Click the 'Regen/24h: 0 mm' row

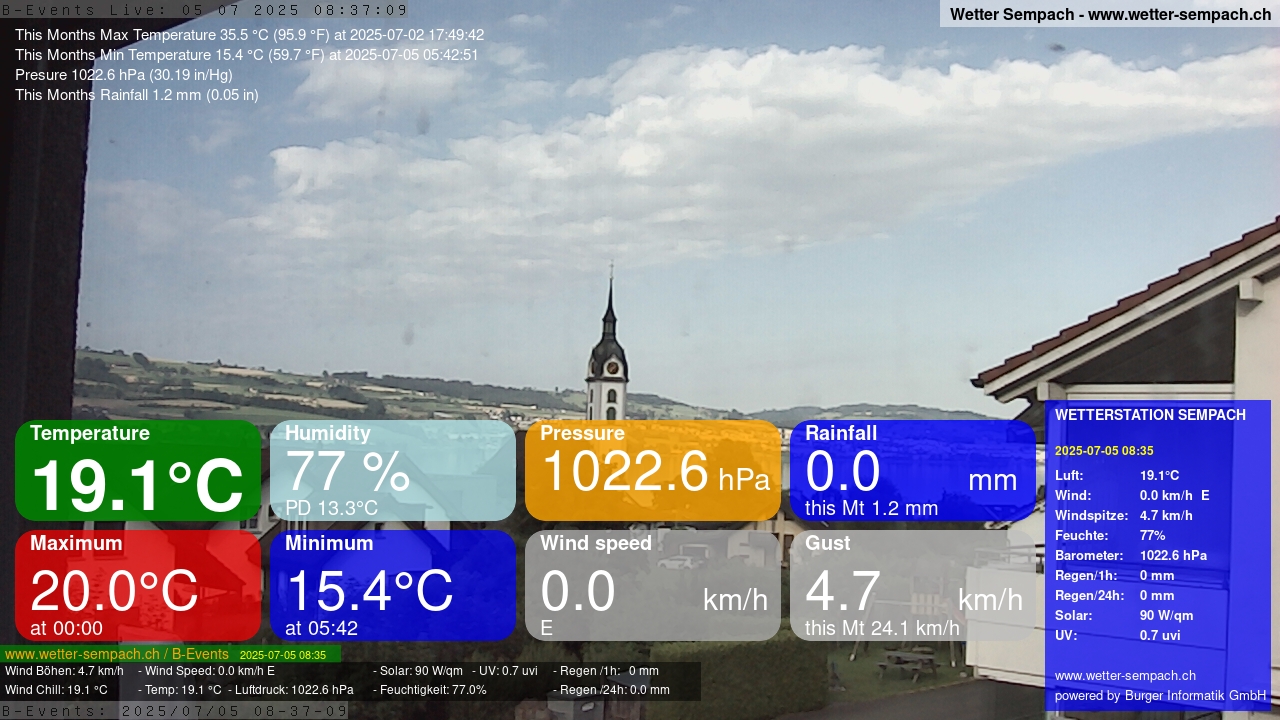[1115, 596]
